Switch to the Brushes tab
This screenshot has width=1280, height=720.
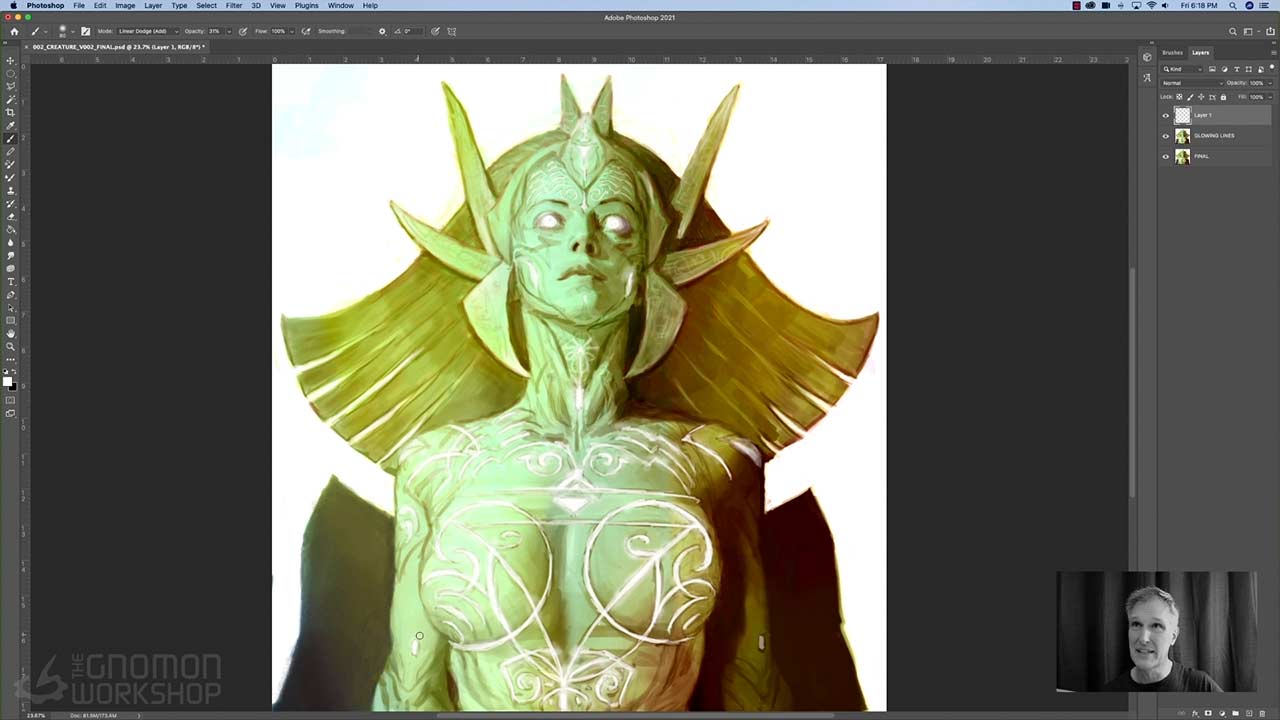[1172, 53]
